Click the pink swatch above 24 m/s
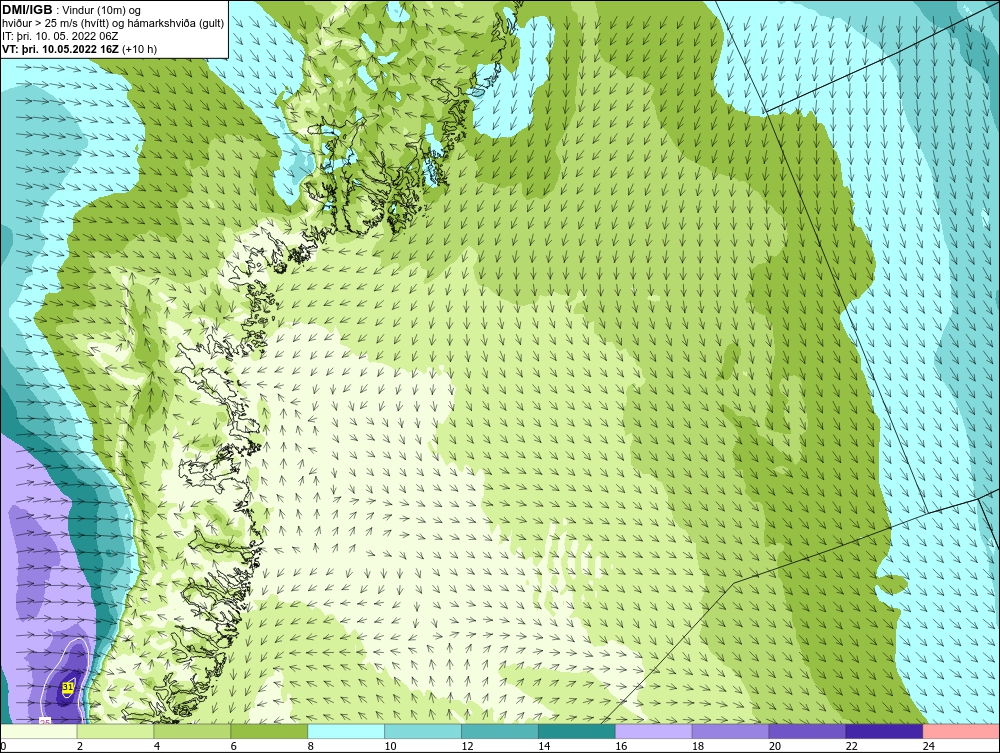The image size is (1000, 753). click(x=961, y=731)
